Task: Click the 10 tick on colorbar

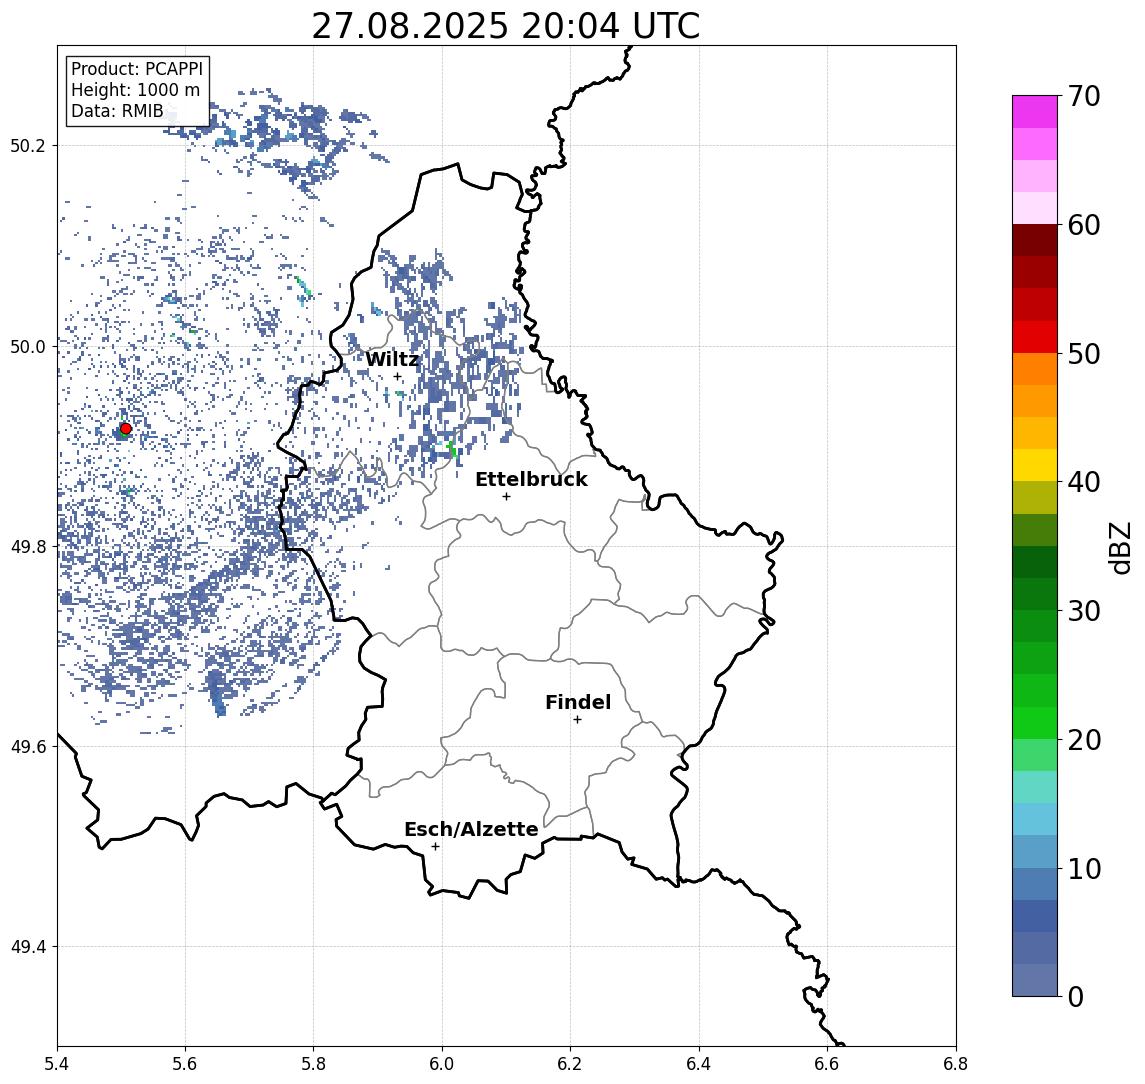Action: pyautogui.click(x=1084, y=868)
